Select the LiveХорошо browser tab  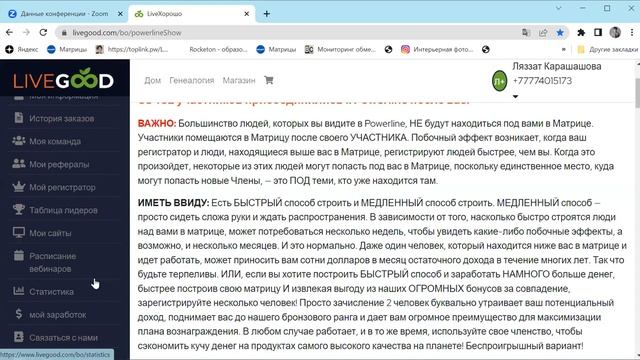point(191,14)
